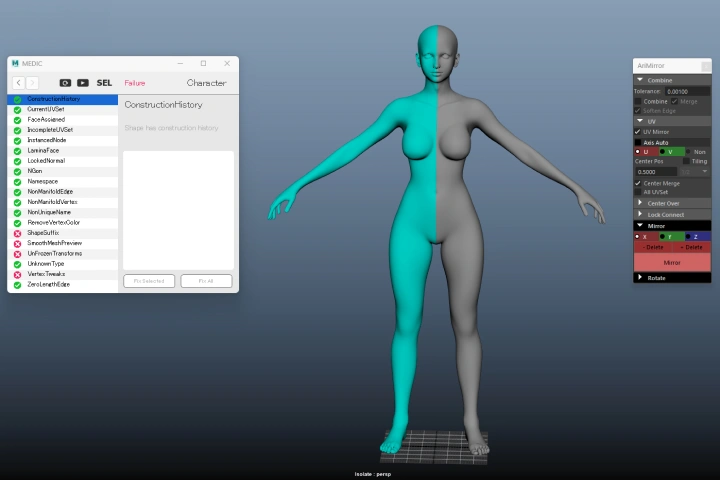Click green check icon beside RemoveVertexColor
This screenshot has height=480, width=720.
click(17, 223)
